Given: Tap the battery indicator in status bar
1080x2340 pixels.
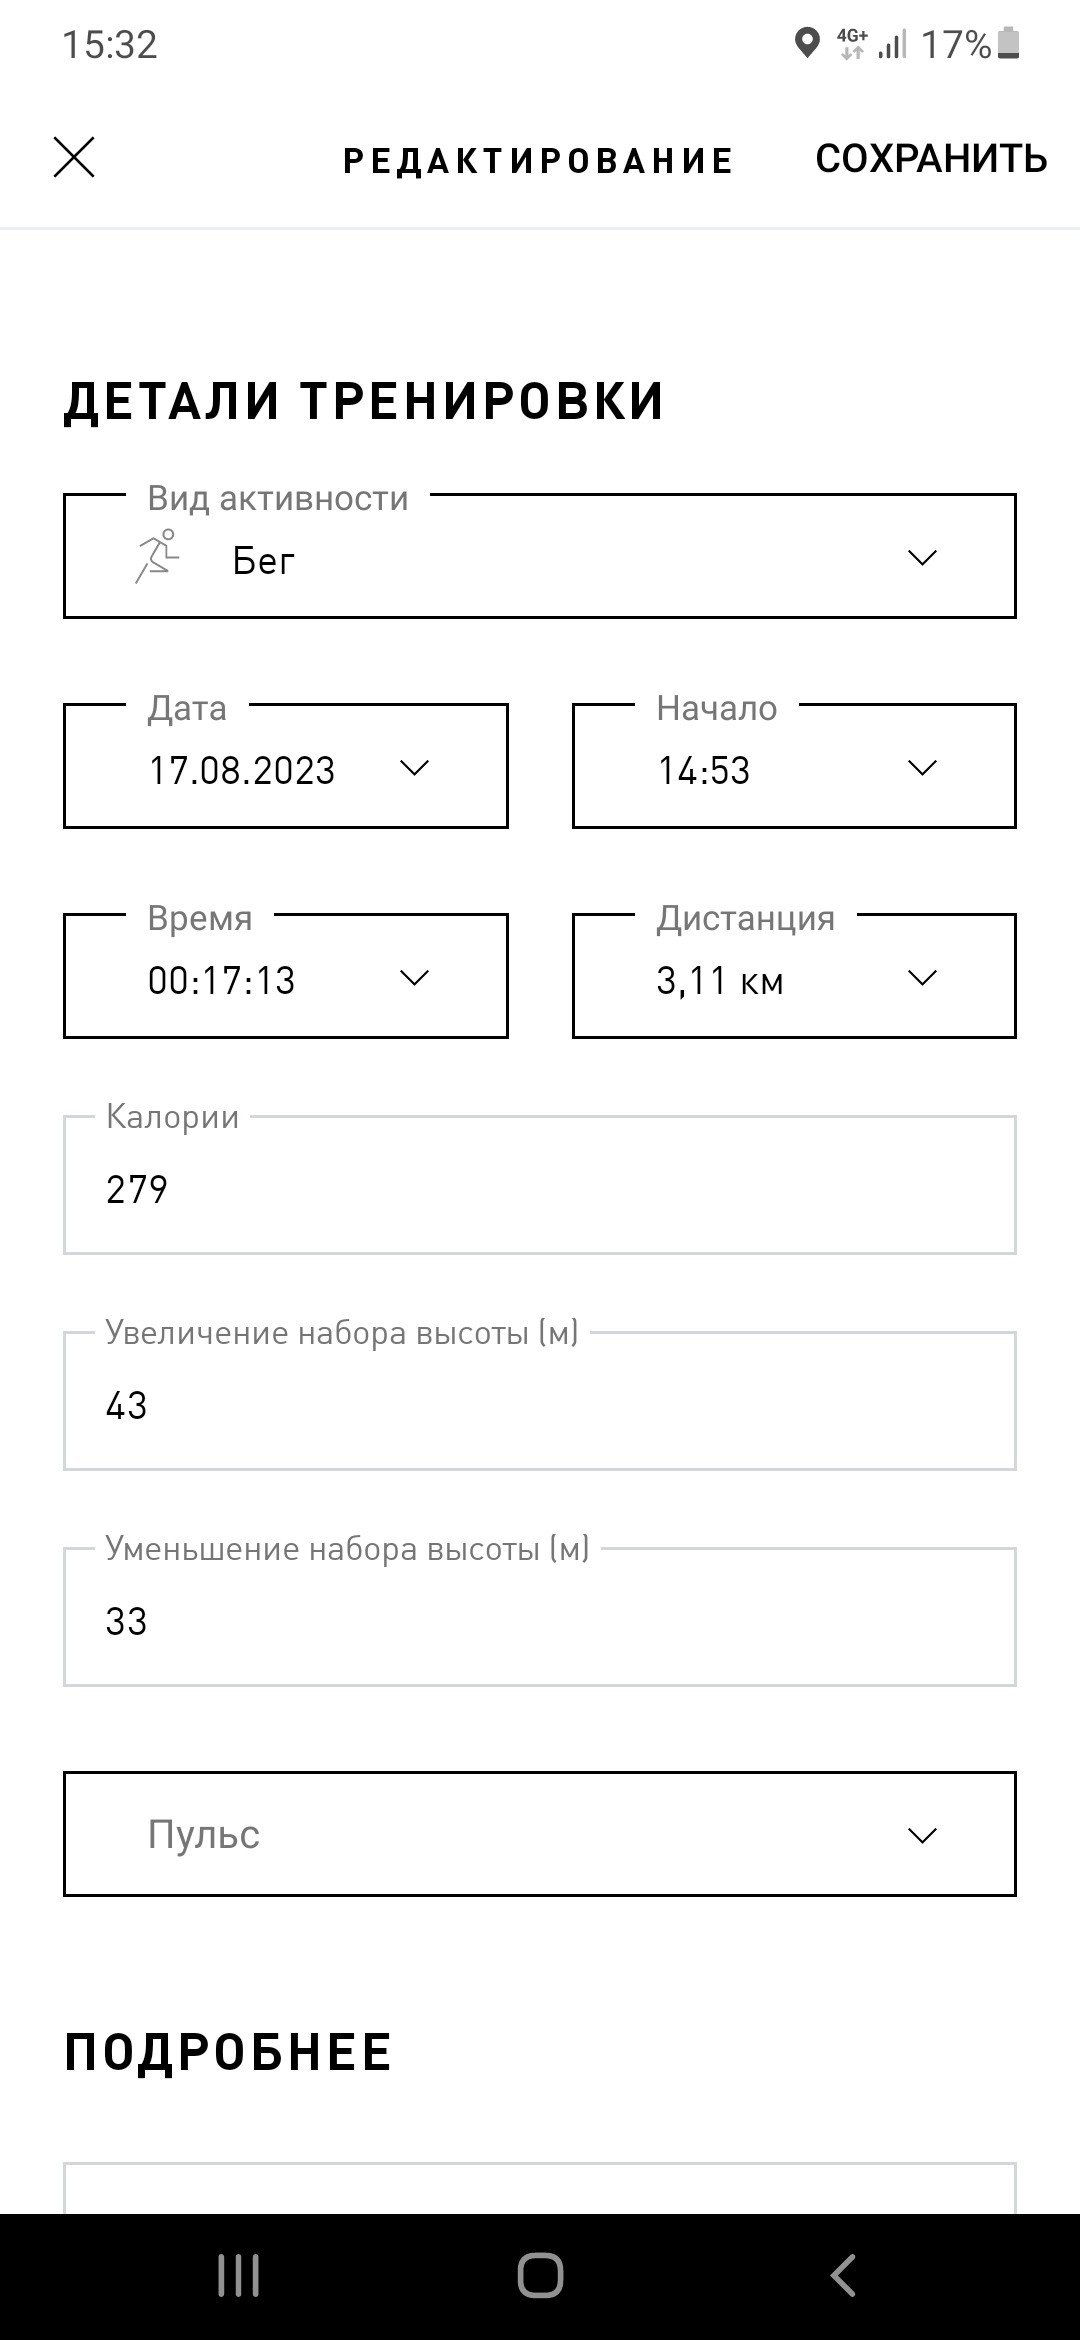Looking at the screenshot, I should [x=1009, y=44].
